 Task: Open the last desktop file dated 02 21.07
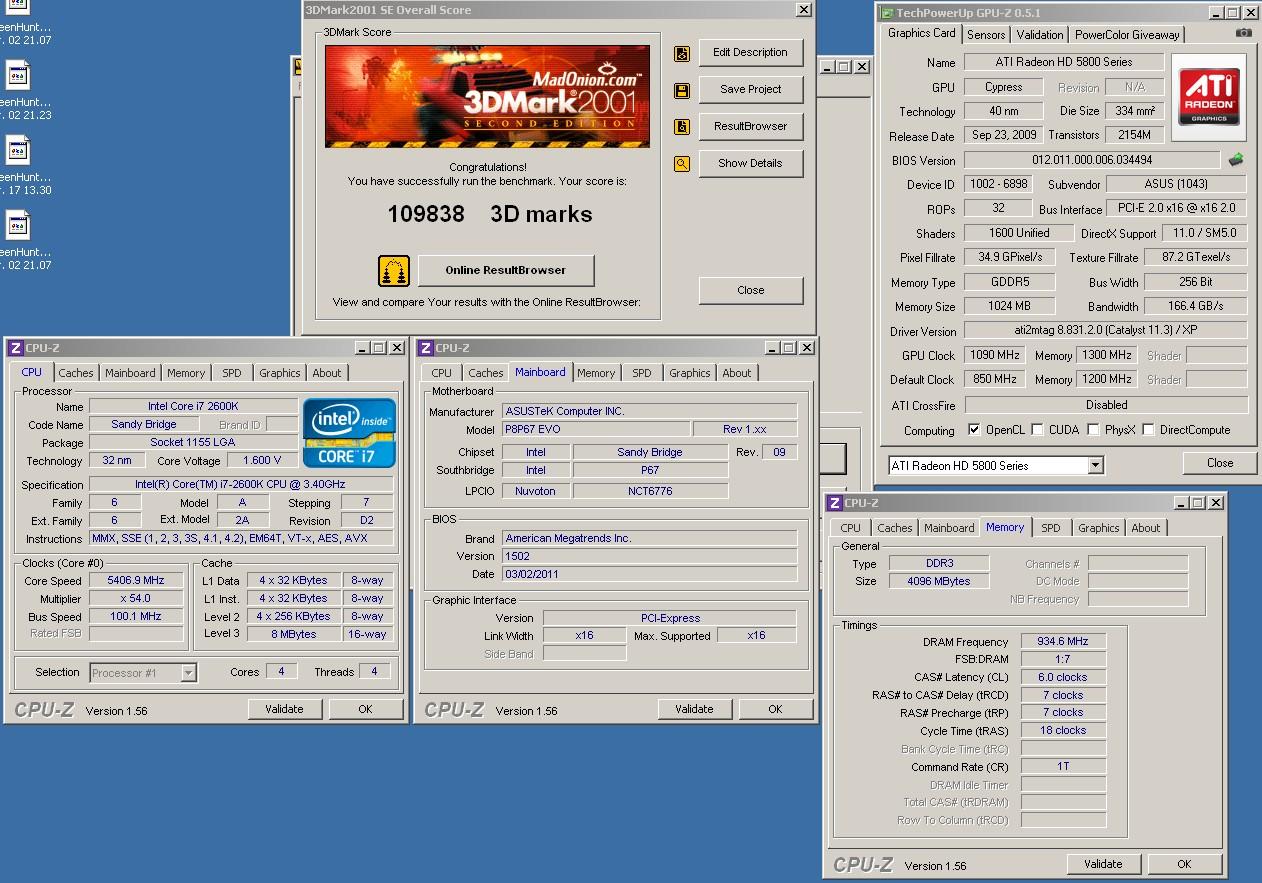pos(18,240)
